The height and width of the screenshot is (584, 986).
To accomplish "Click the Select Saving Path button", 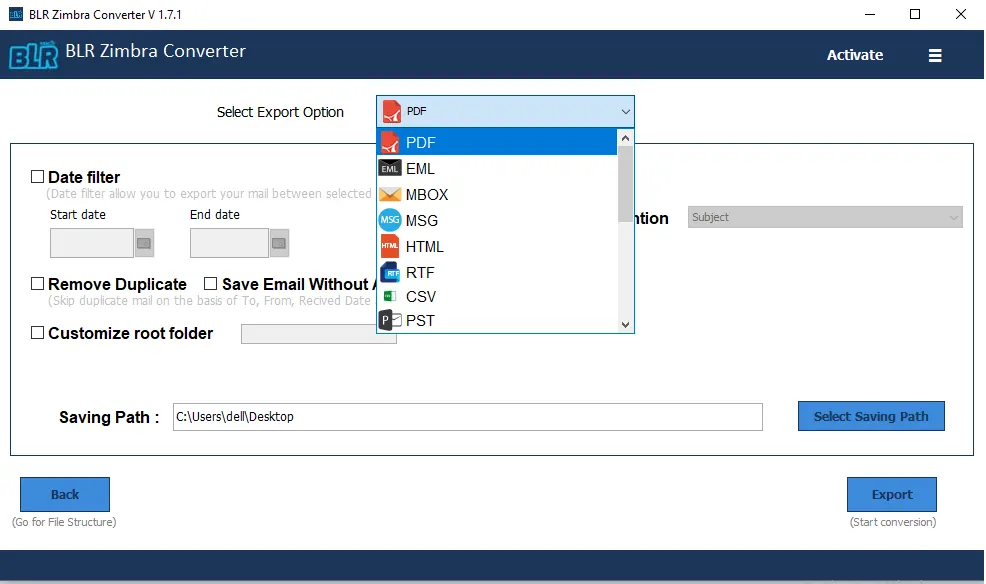I will [x=870, y=416].
